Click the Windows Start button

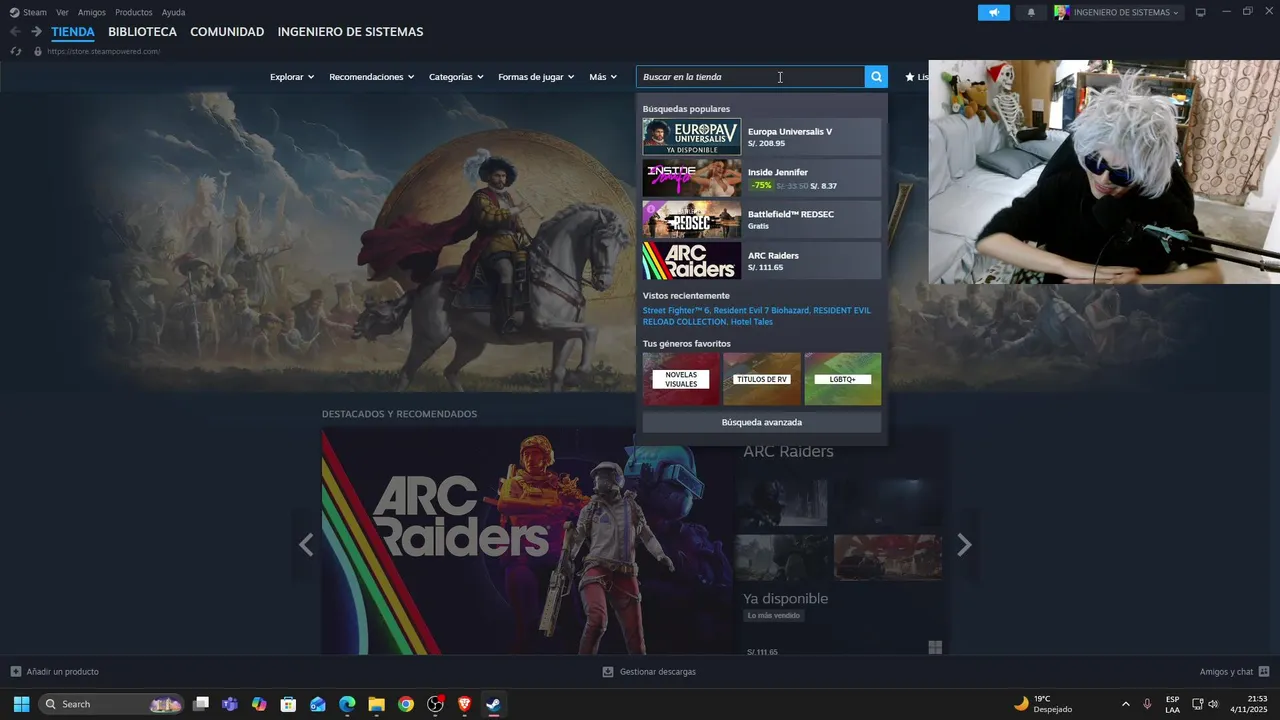[21, 704]
